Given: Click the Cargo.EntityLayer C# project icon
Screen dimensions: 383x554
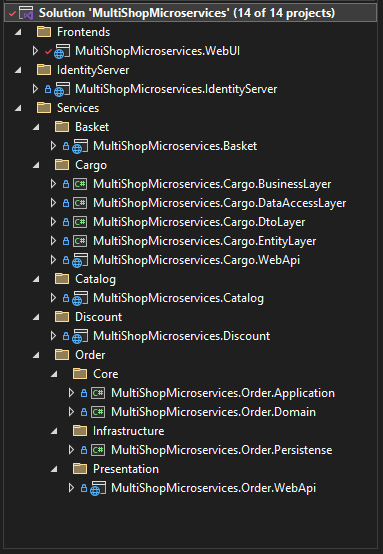Looking at the screenshot, I should pyautogui.click(x=80, y=241).
